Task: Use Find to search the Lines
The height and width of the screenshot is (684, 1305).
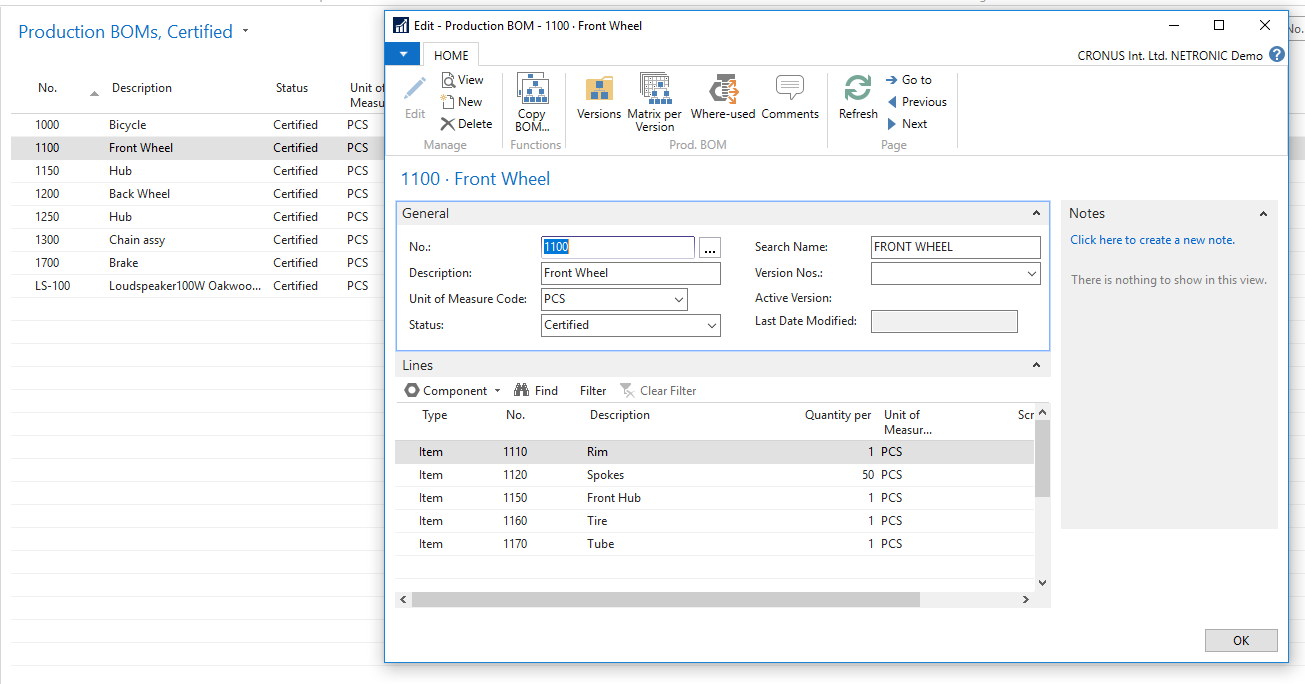Action: 536,390
